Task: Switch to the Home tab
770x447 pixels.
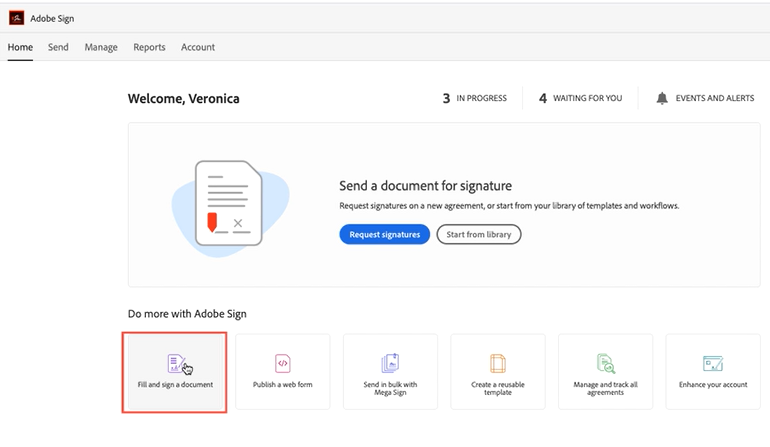Action: click(x=20, y=47)
